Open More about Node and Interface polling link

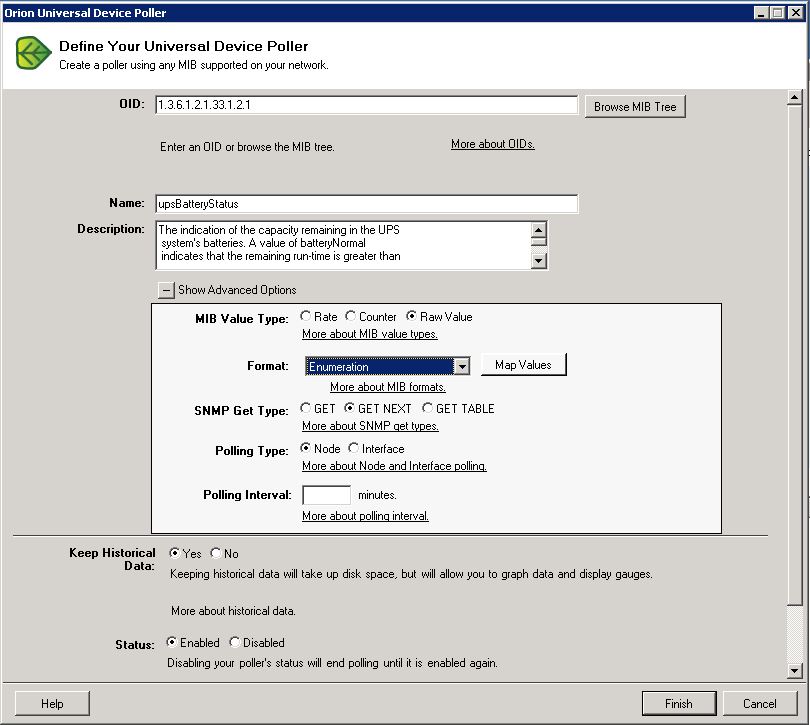coord(394,466)
